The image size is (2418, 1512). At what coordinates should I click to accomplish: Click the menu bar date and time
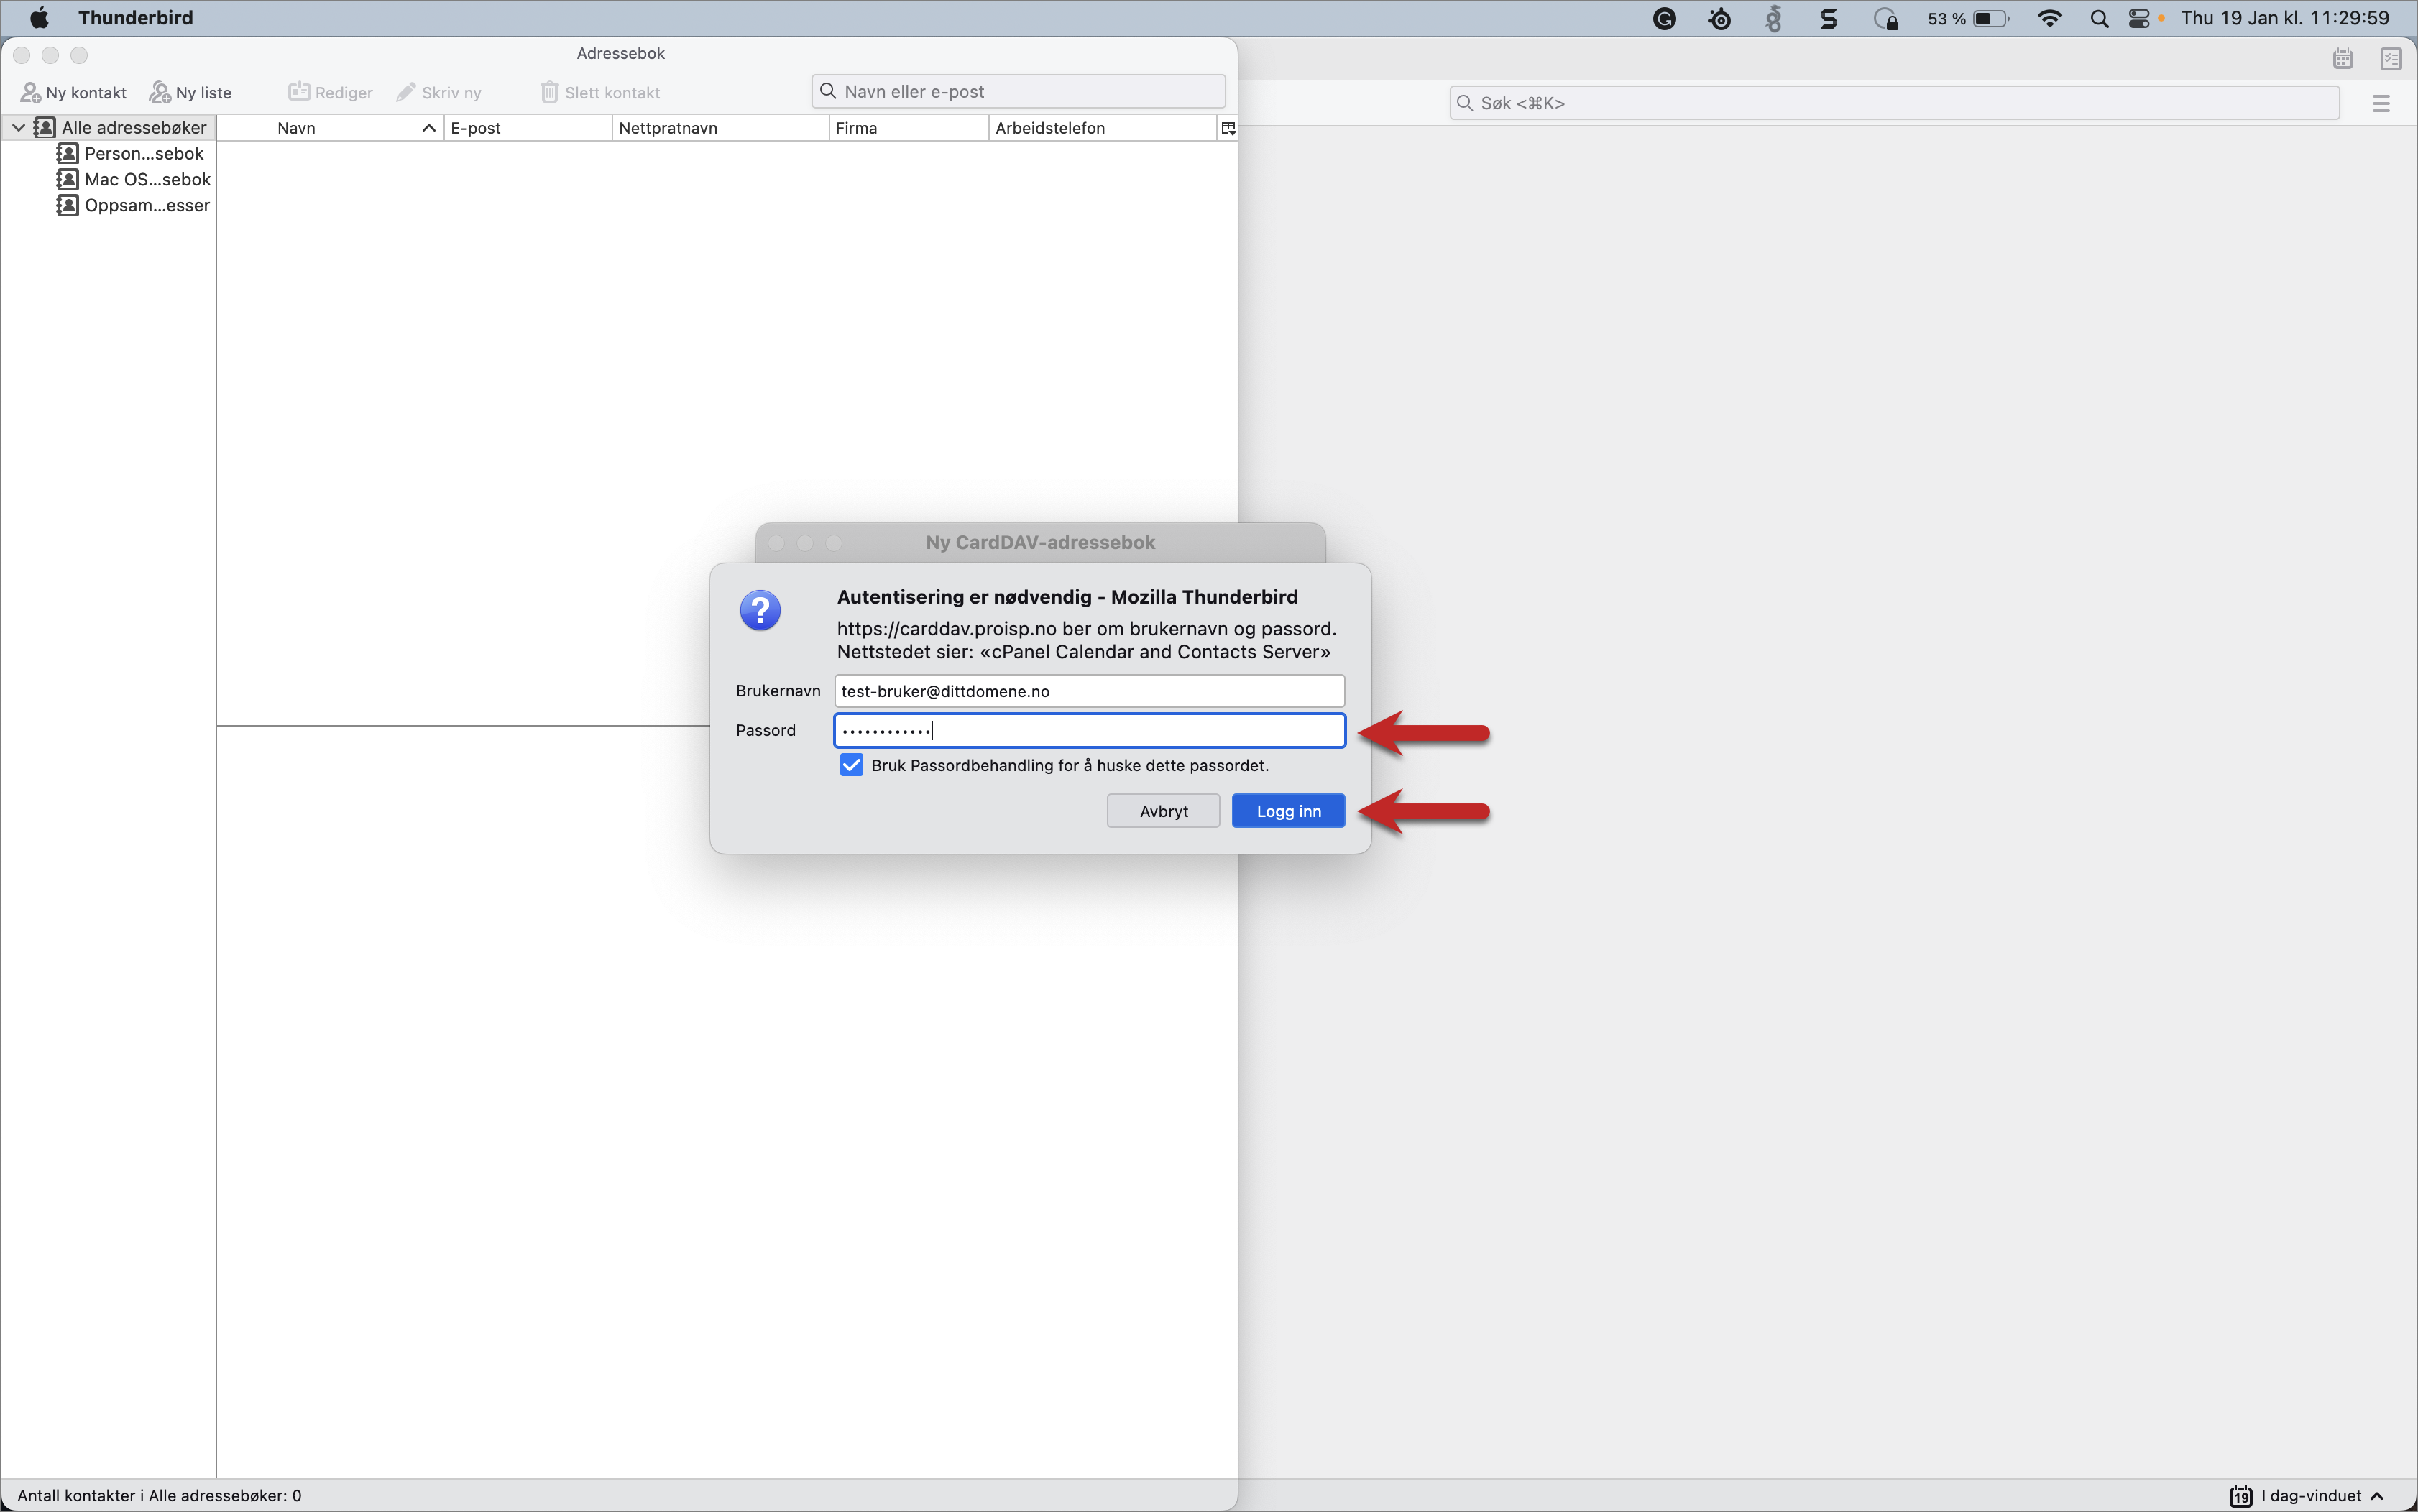point(2285,18)
